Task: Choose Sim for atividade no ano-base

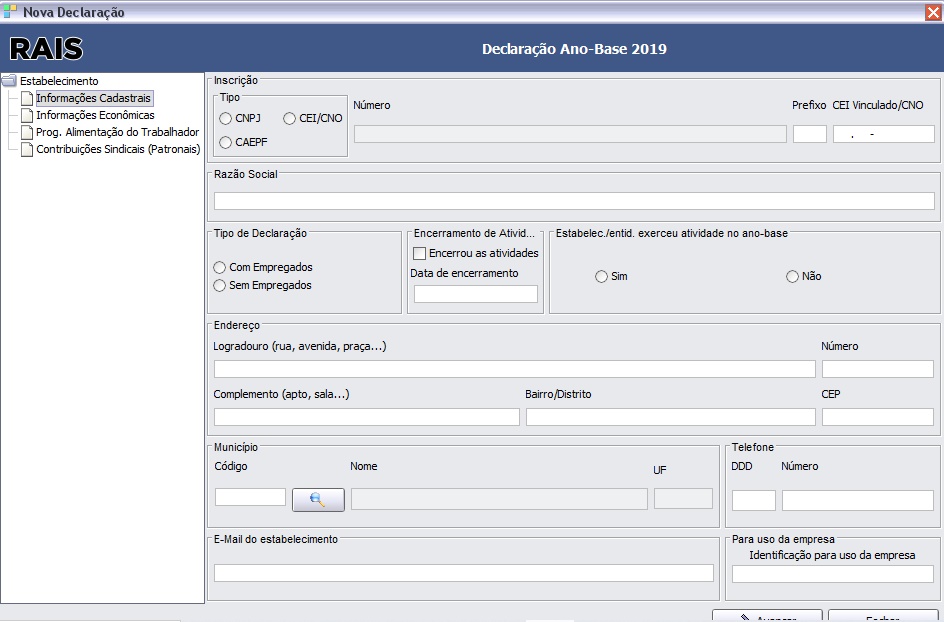Action: tap(601, 277)
